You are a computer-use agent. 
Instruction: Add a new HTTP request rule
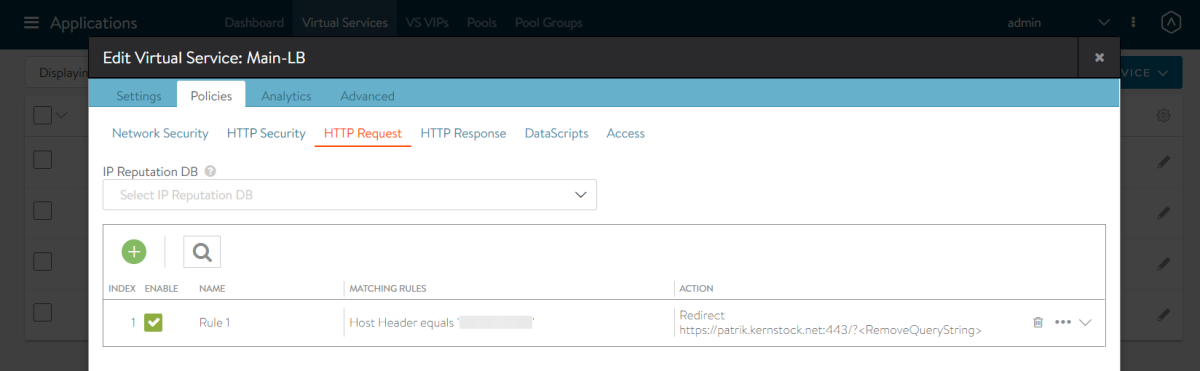pos(134,252)
